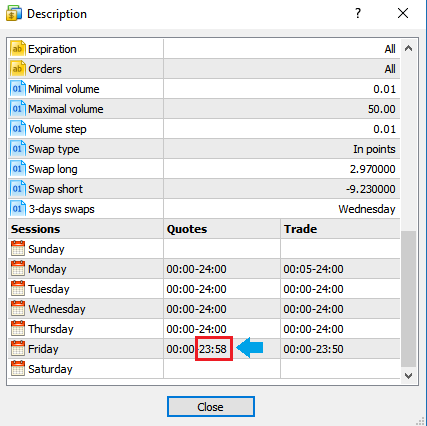Click the Expiration value All
Screen dimensions: 427x426
pyautogui.click(x=390, y=49)
